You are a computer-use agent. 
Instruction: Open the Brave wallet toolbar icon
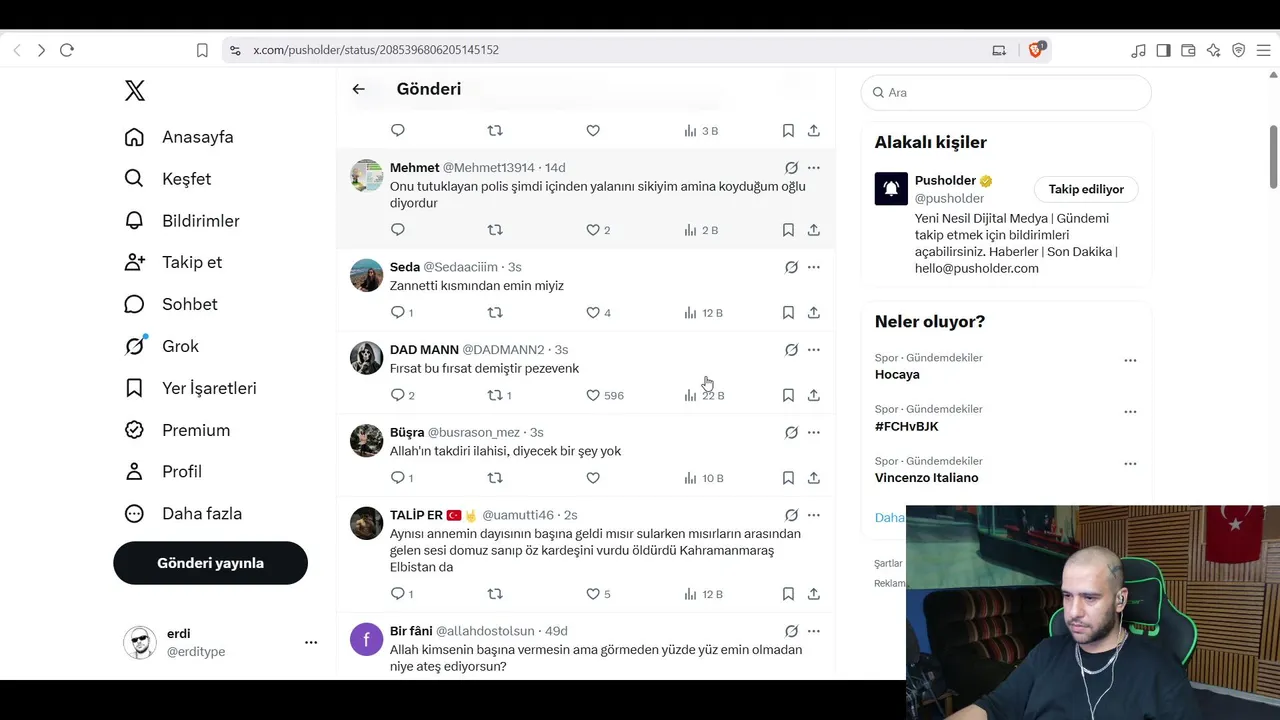(1188, 50)
